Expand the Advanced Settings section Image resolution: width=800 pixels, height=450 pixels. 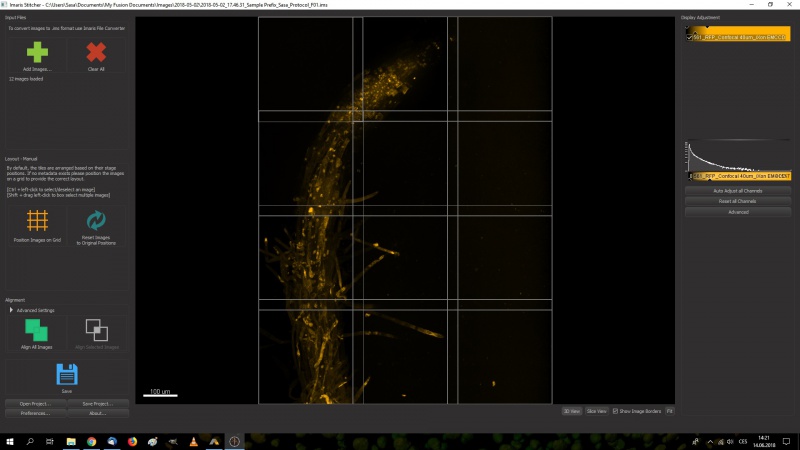(12, 310)
